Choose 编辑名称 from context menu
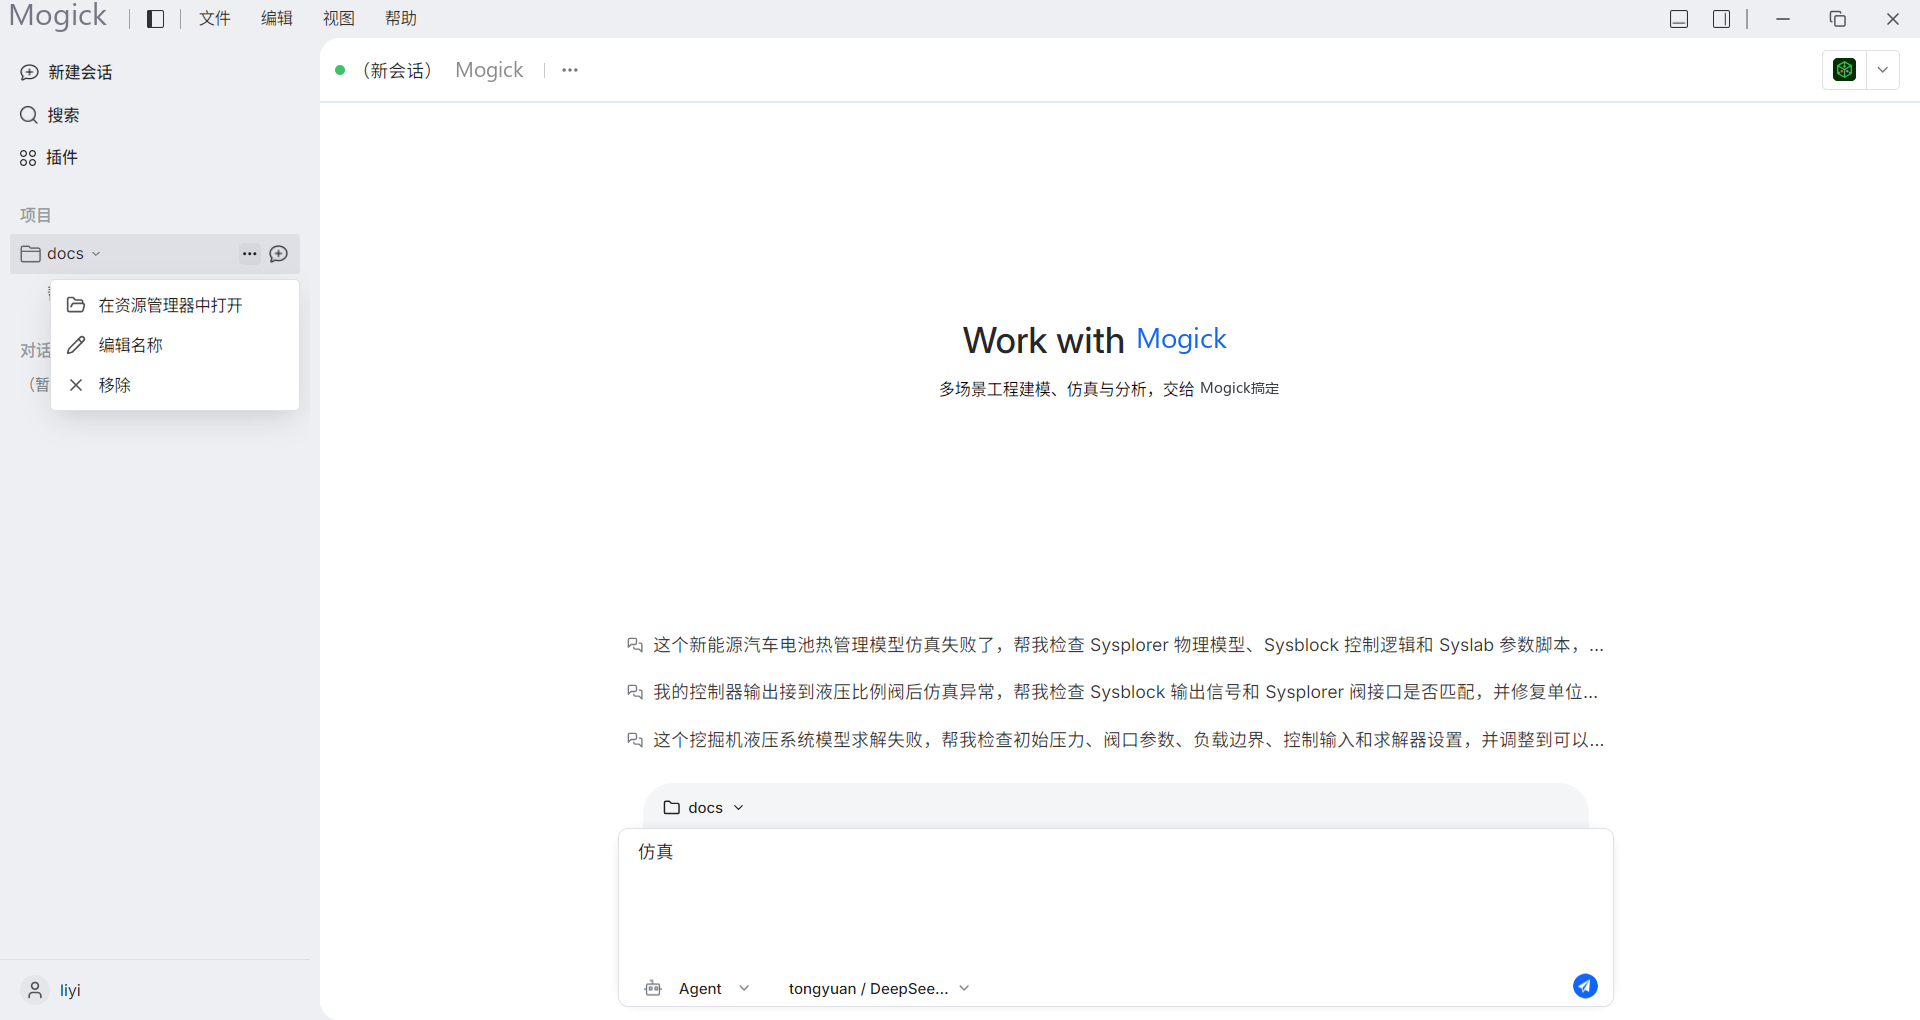Viewport: 1920px width, 1020px height. click(175, 345)
